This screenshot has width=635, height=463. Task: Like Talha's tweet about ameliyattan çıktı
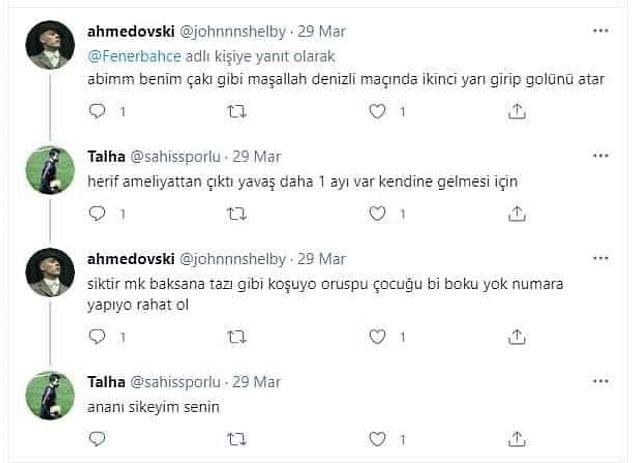tap(377, 213)
